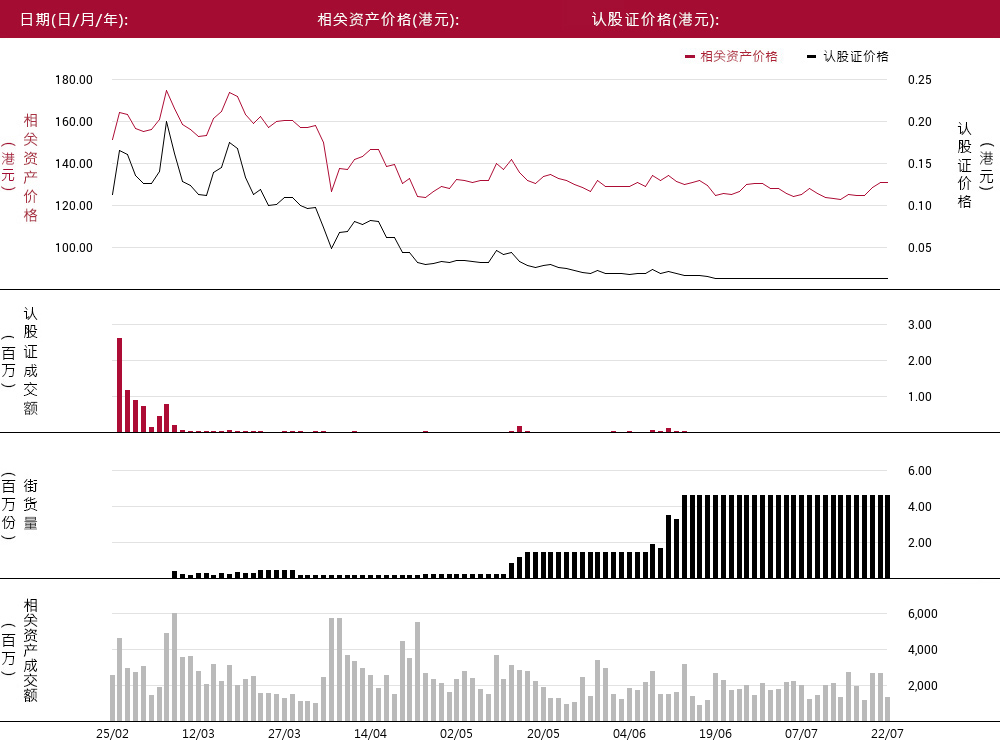Image resolution: width=1000 pixels, height=751 pixels.
Task: Select the 19/06 date marker
Action: [x=716, y=734]
